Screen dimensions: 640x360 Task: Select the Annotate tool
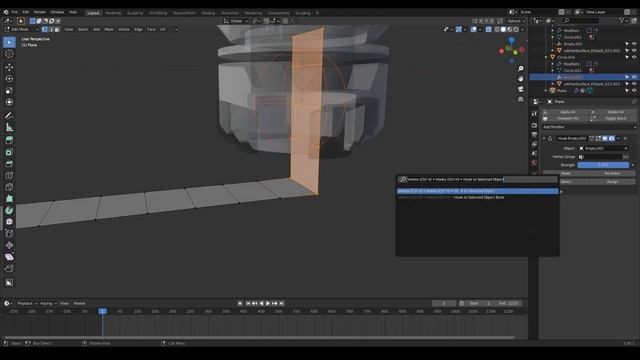coord(9,116)
